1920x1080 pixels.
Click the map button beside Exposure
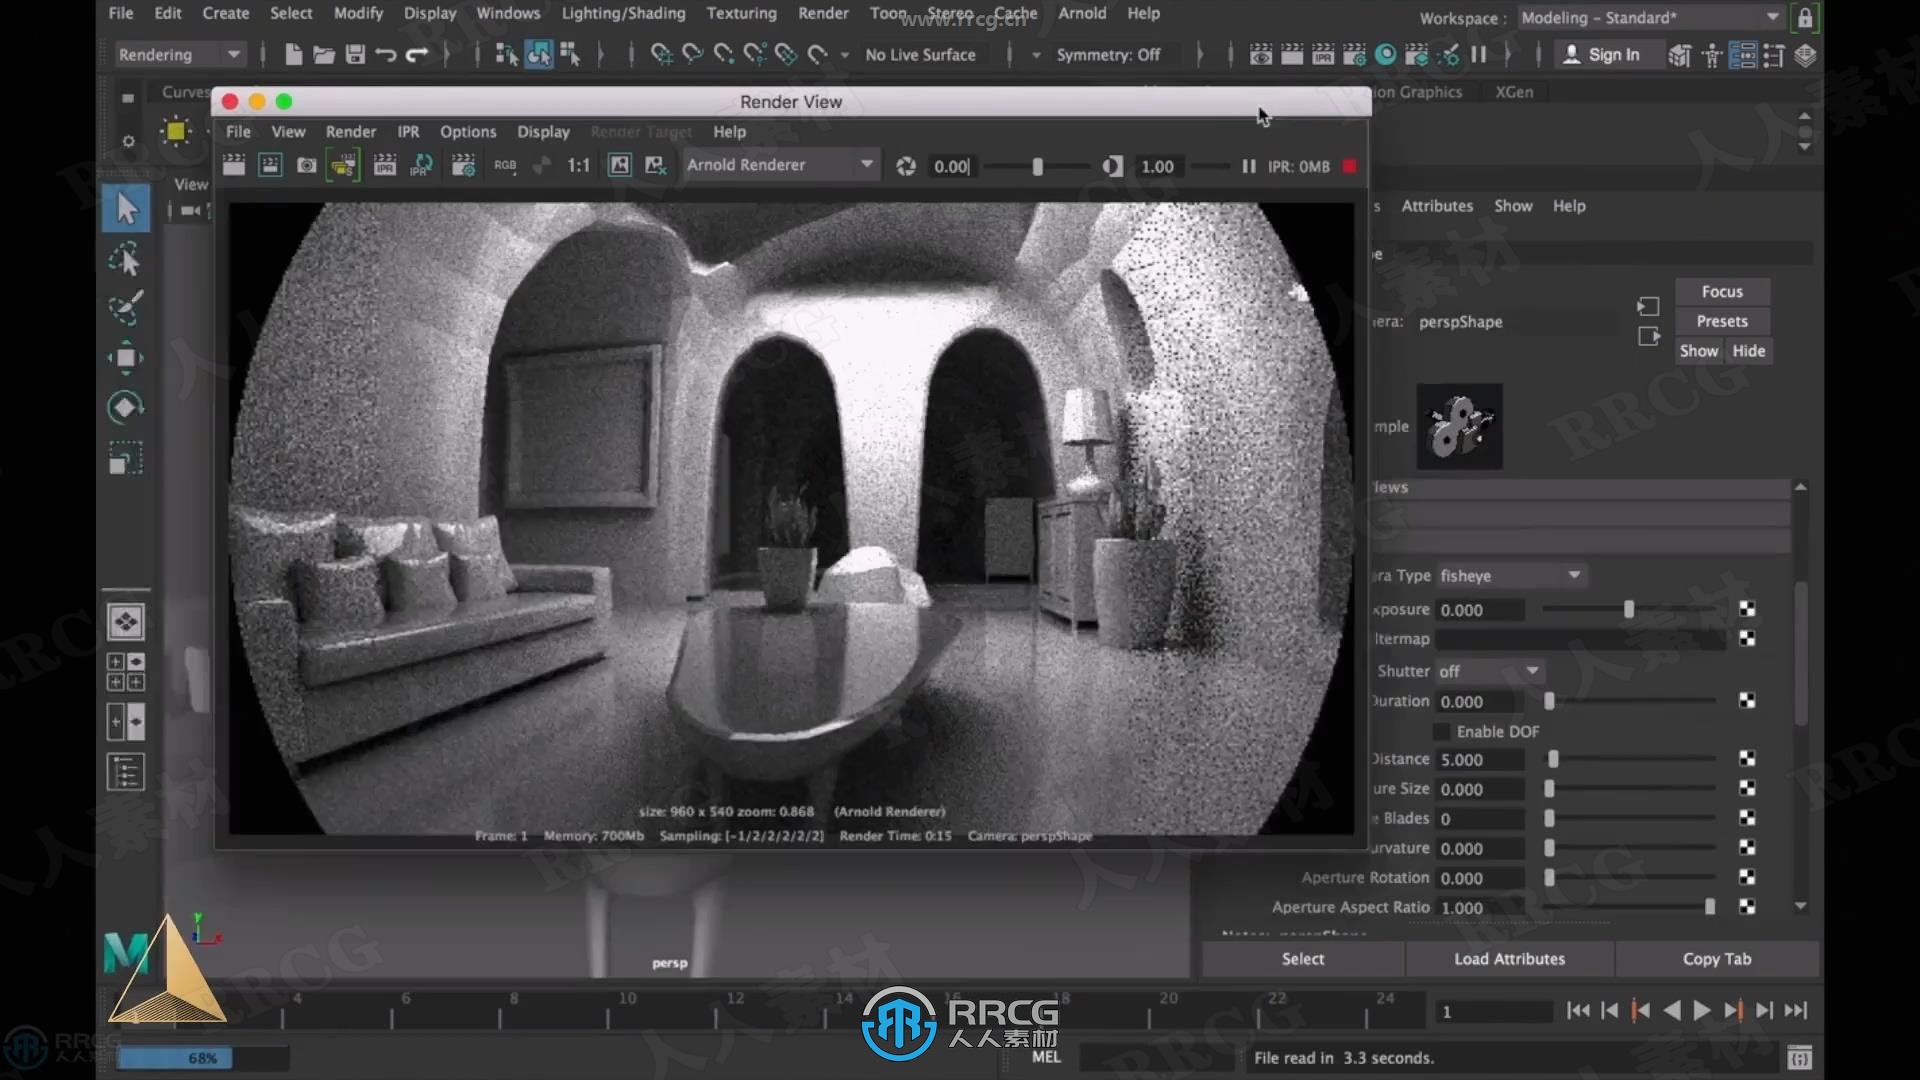tap(1747, 609)
